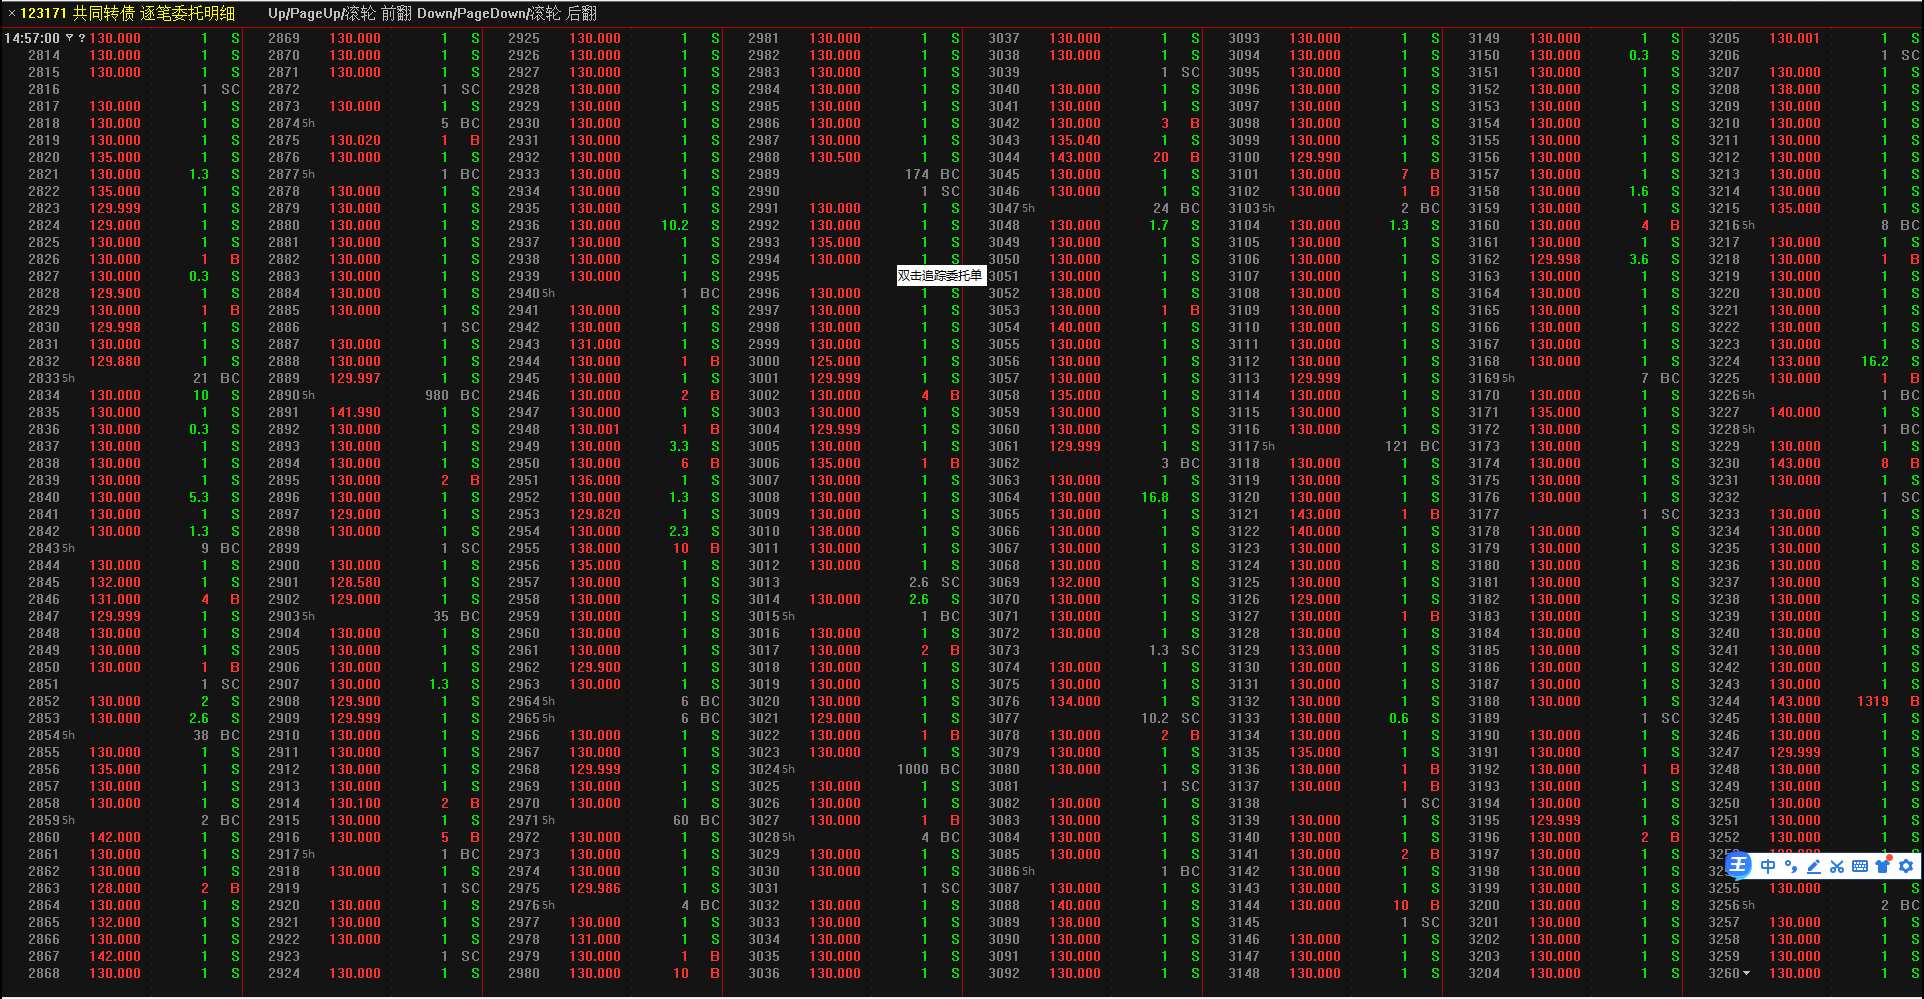Select order 2890 with volume 980

[284, 395]
